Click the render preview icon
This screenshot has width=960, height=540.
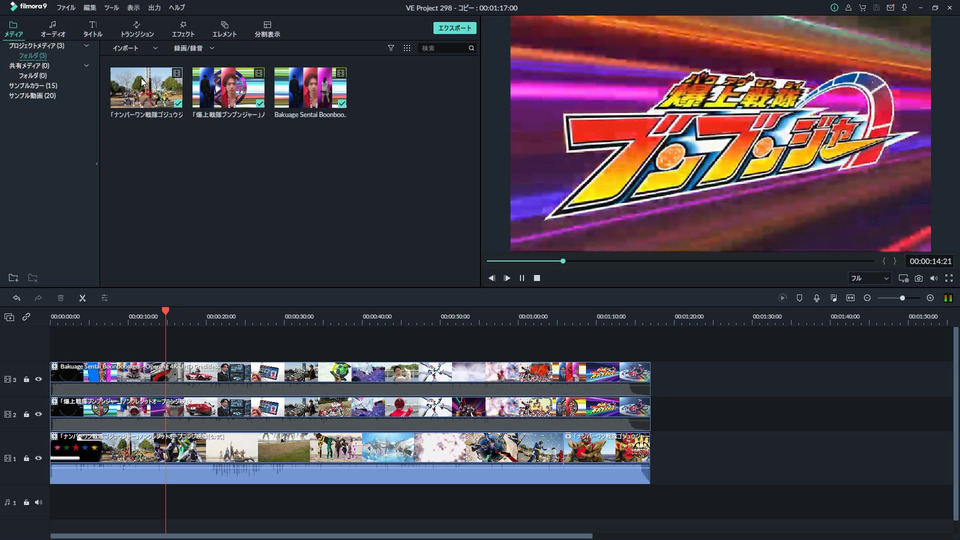782,298
